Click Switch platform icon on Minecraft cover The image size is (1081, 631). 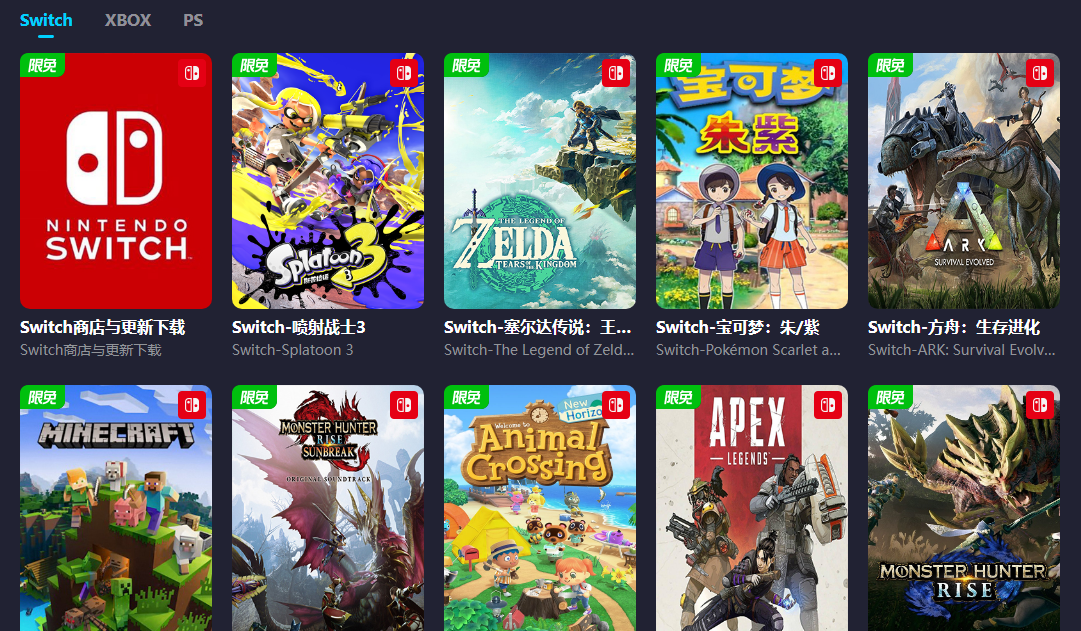pyautogui.click(x=192, y=405)
